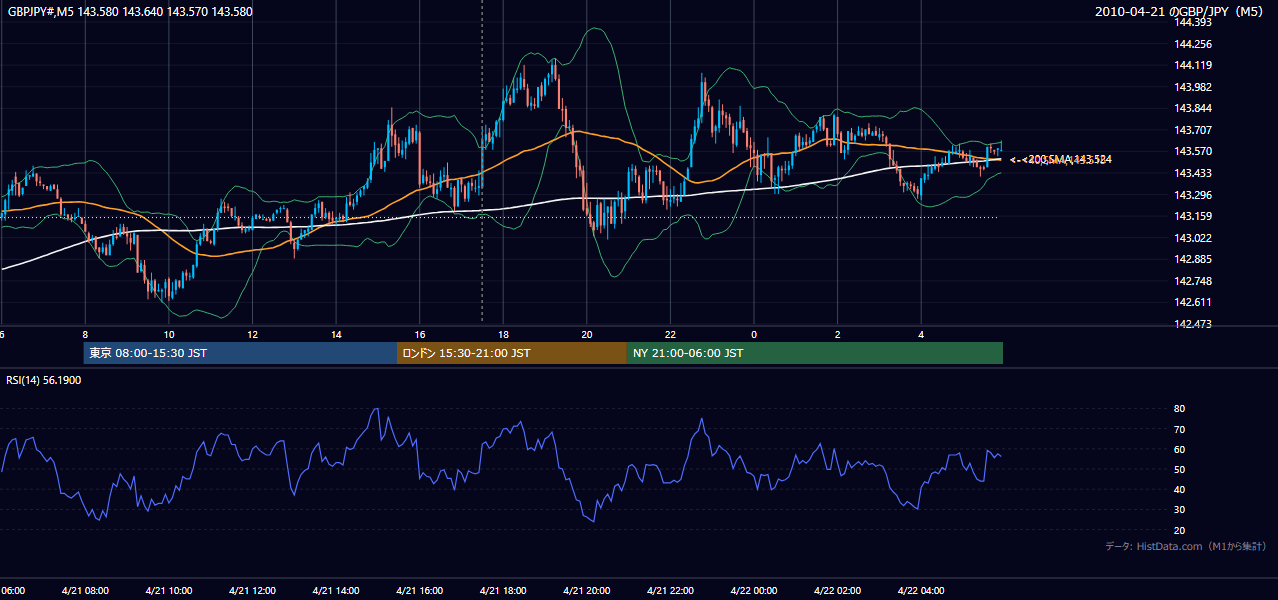Click price axis label 144.256

click(x=1194, y=44)
